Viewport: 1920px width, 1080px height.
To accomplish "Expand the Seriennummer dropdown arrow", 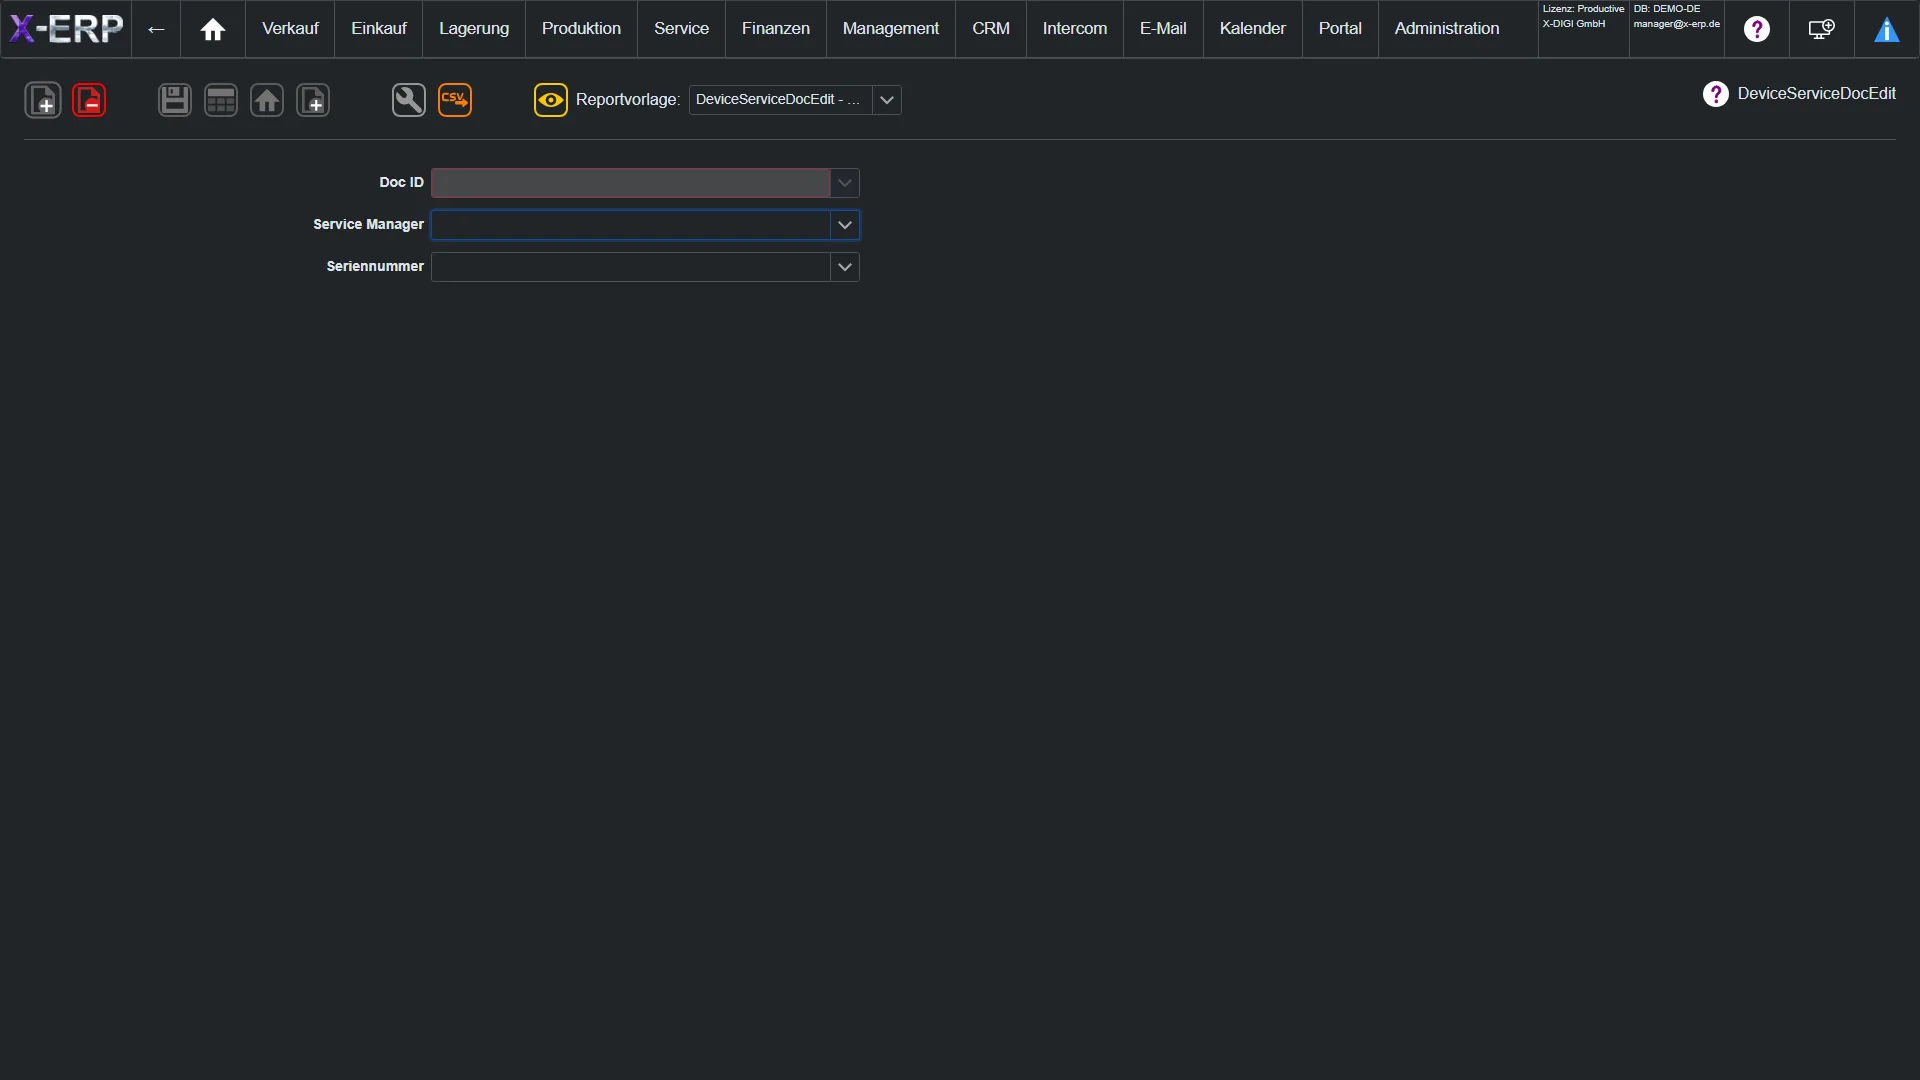I will coord(845,267).
